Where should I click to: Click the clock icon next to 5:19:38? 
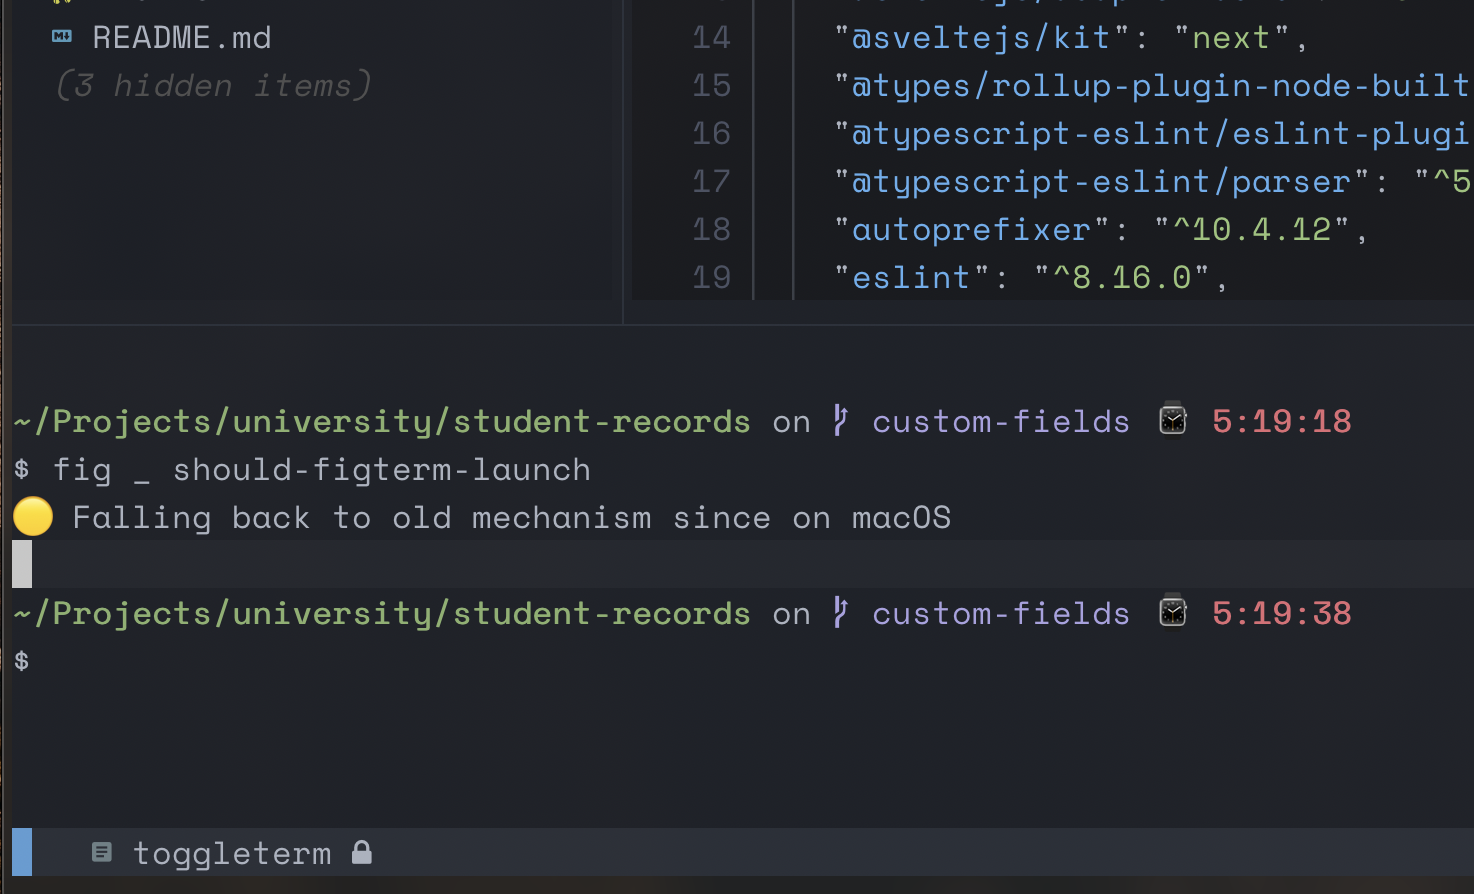[1172, 611]
